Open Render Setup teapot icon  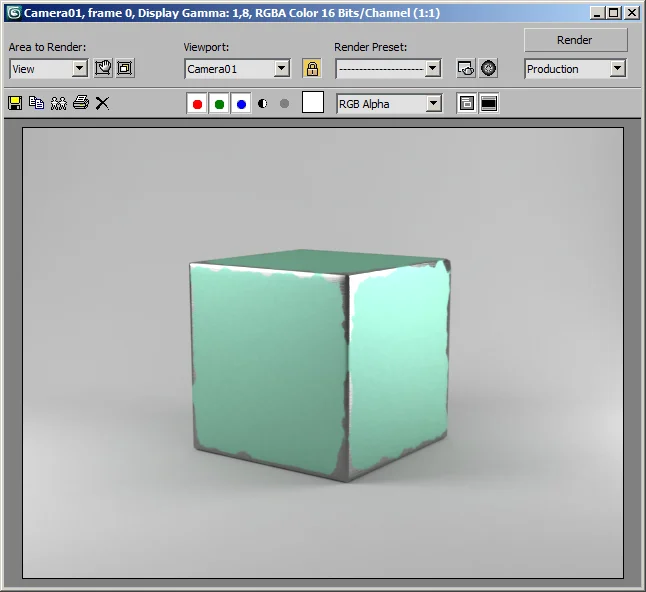click(466, 68)
